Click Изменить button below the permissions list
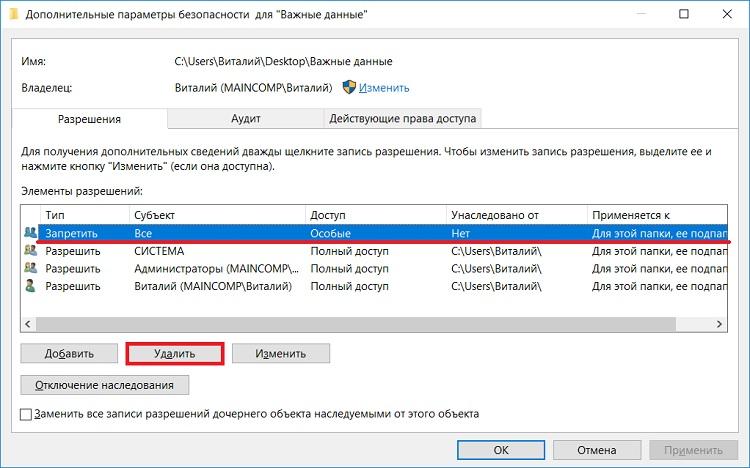 (281, 354)
